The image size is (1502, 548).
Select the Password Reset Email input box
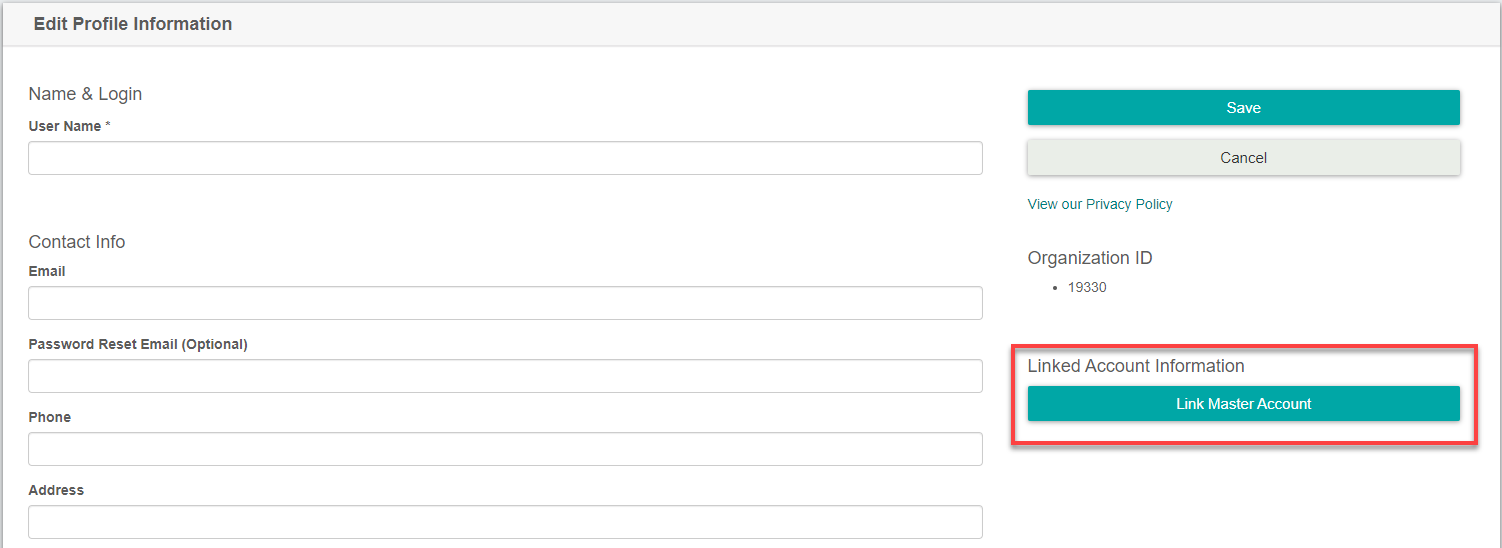(505, 376)
